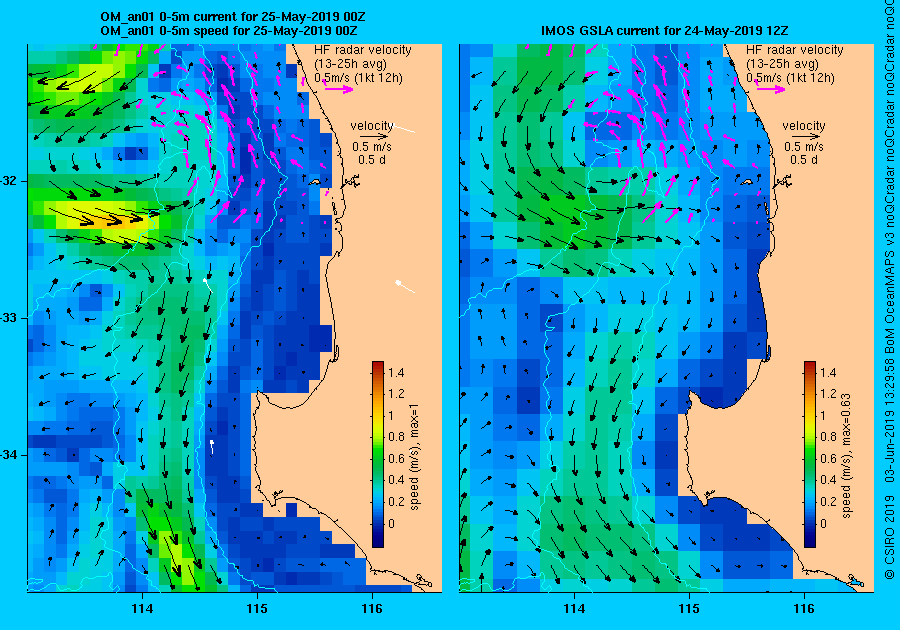Click the 0 tick label on left color bar

(x=392, y=523)
